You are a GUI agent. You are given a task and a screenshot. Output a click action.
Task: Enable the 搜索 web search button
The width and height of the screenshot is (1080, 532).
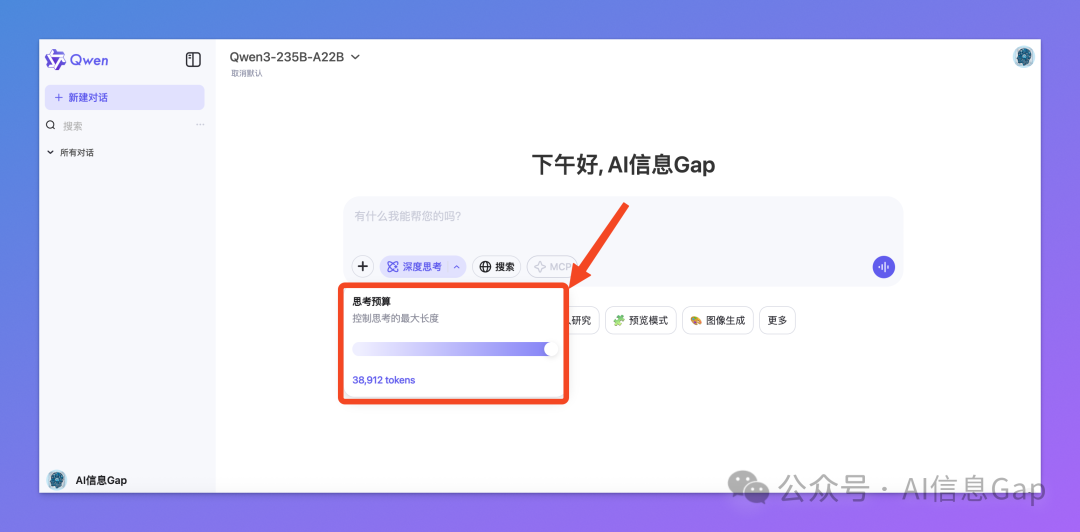[497, 267]
